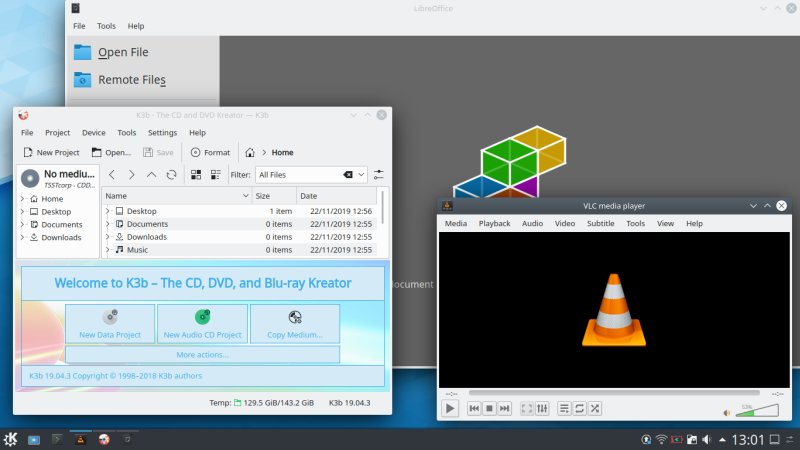Click the VLC play button

pyautogui.click(x=450, y=408)
